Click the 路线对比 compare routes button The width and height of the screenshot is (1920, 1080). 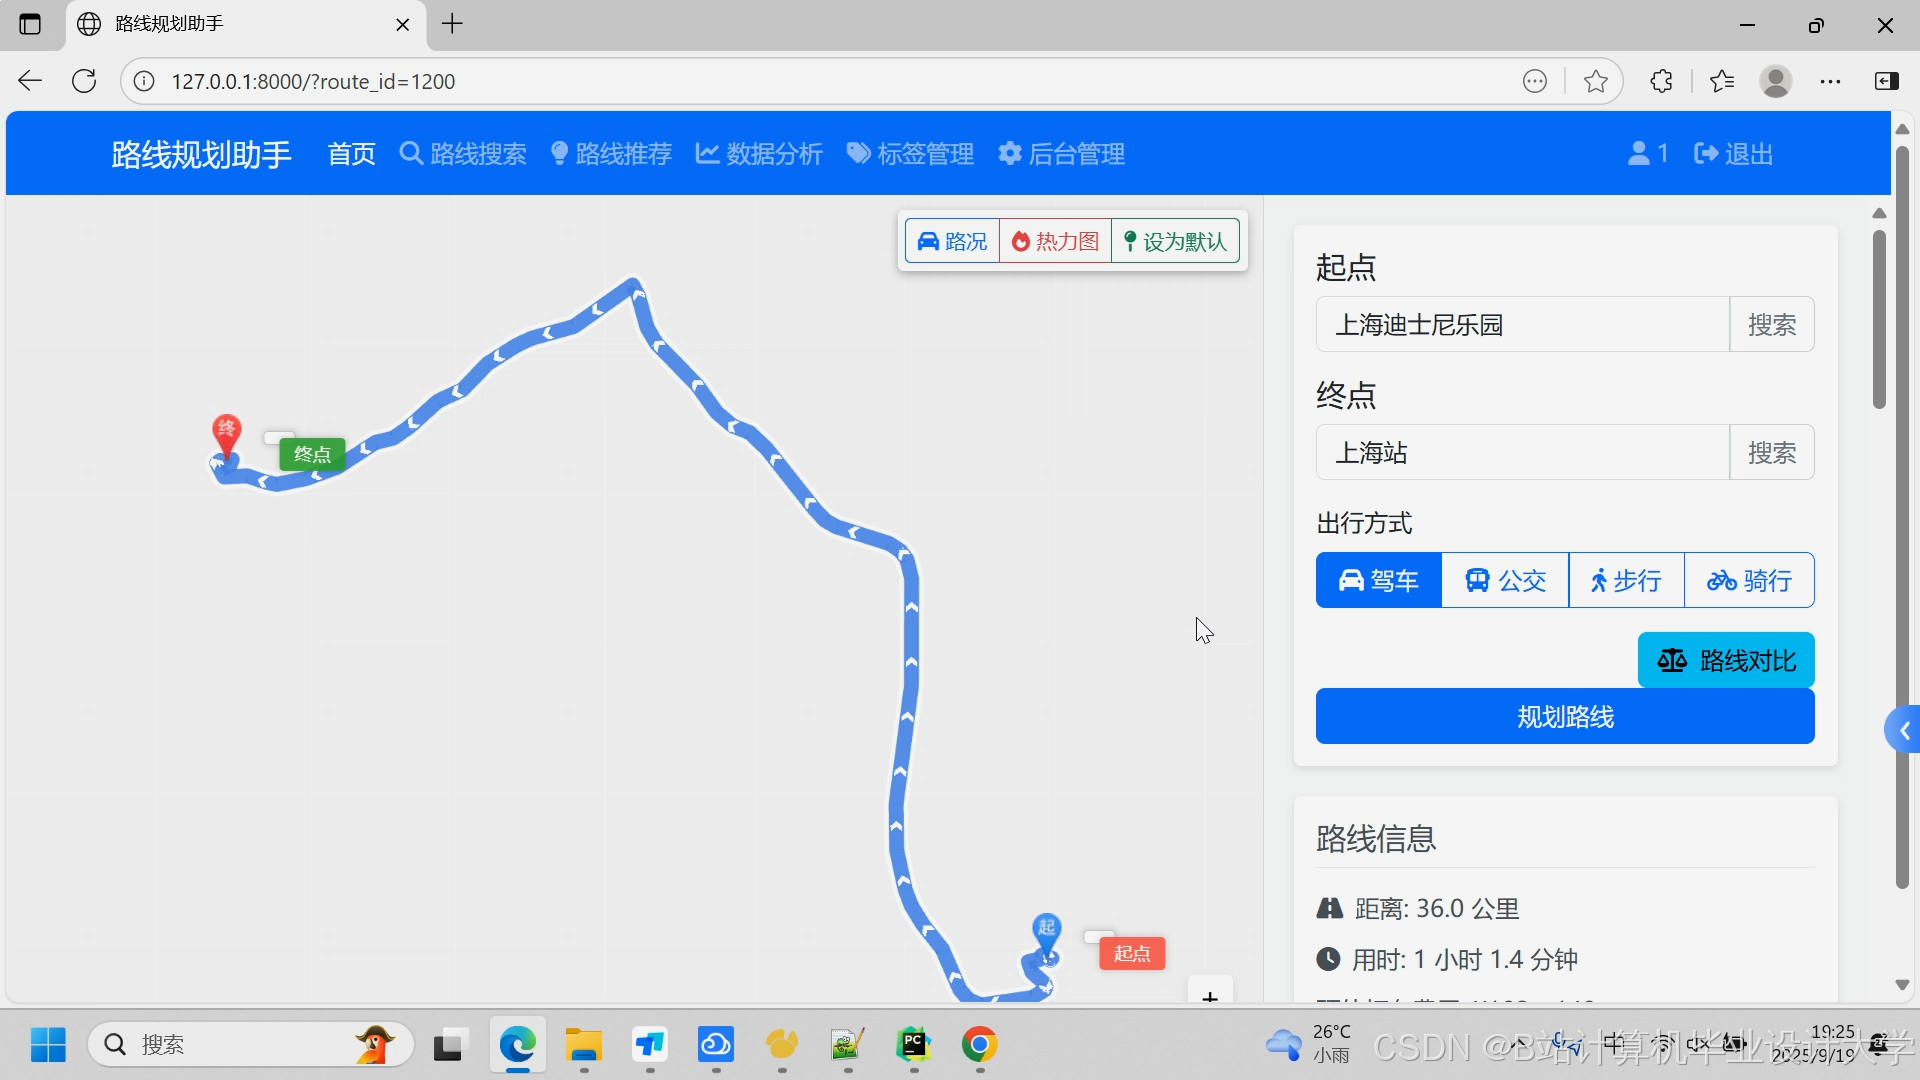[1726, 660]
